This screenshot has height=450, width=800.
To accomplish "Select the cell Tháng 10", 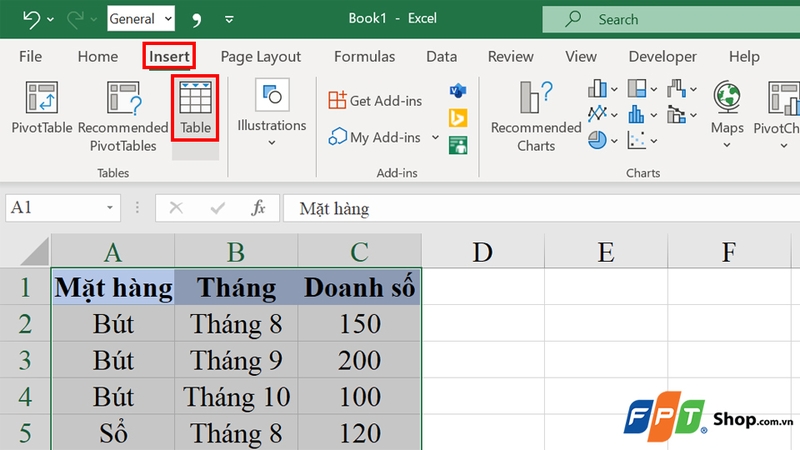I will pyautogui.click(x=236, y=396).
